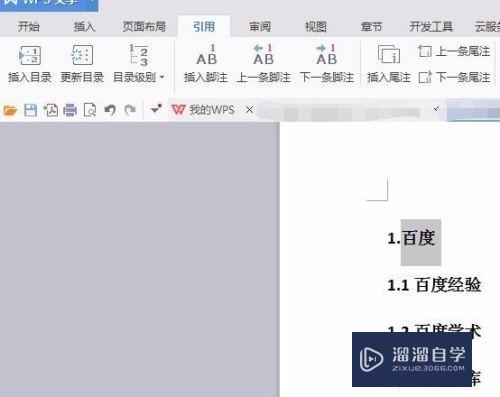Open the 页面布局 (Page Layout) tab
500x397 pixels.
tap(144, 26)
